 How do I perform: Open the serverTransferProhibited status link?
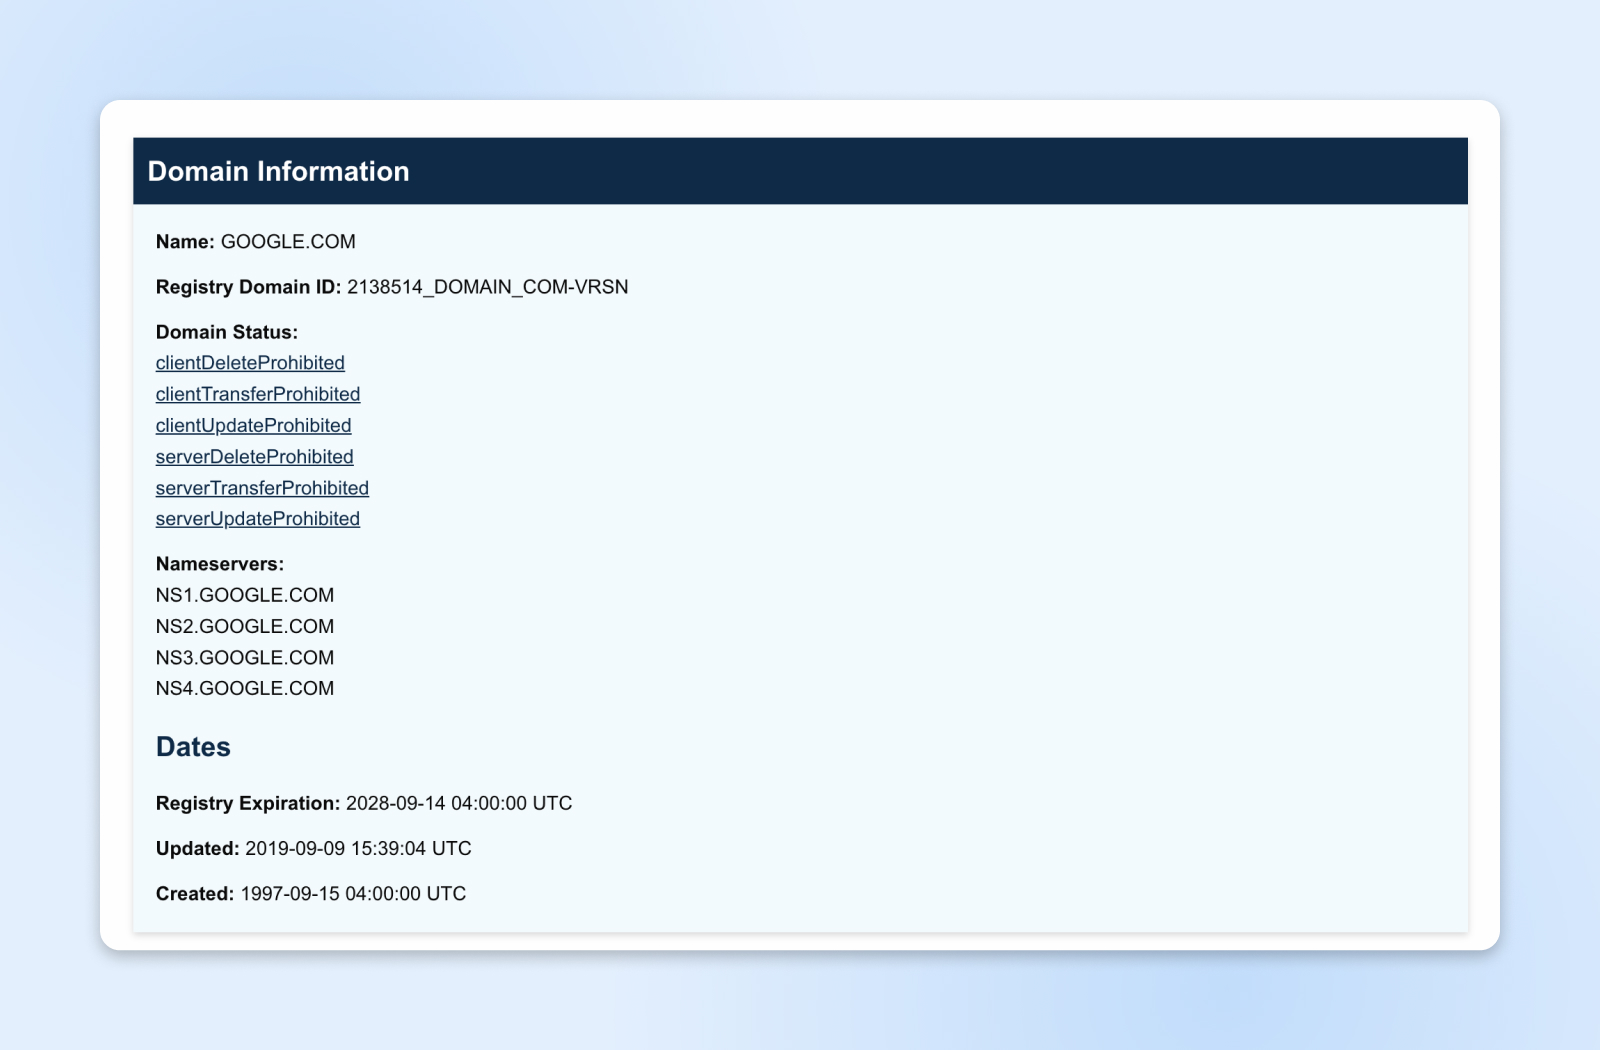click(261, 488)
